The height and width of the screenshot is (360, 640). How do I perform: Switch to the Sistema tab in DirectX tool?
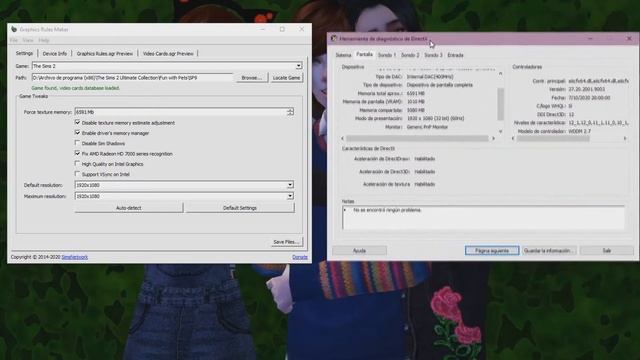point(343,55)
